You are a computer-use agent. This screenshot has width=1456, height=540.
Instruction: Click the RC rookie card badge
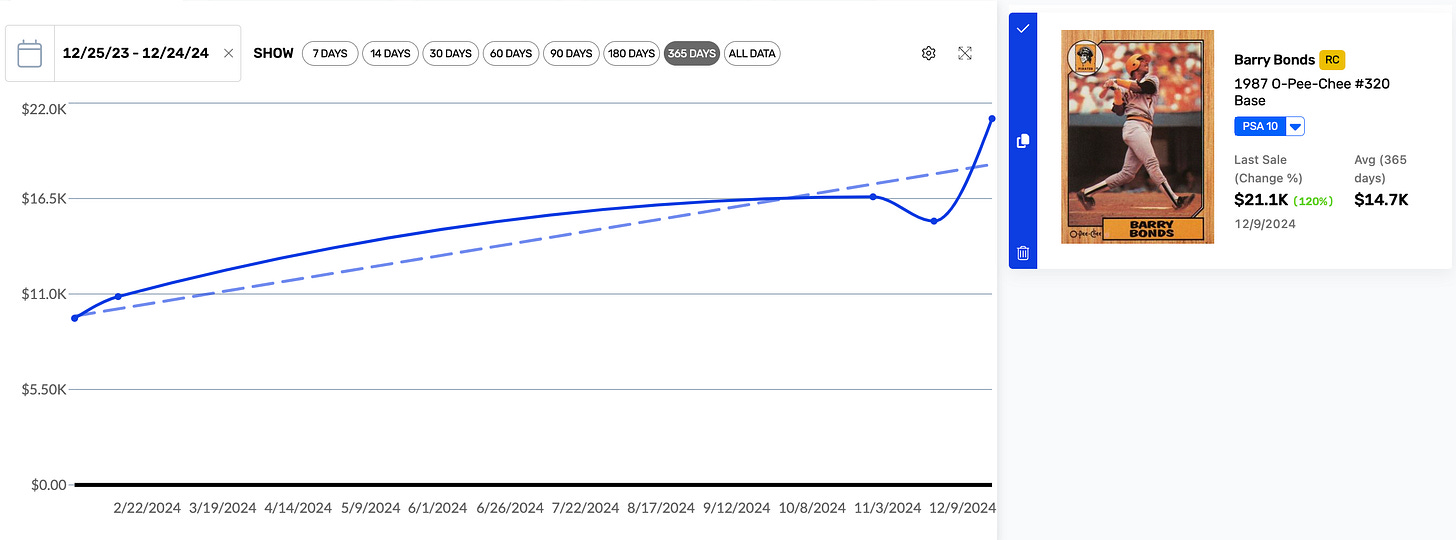(1331, 60)
